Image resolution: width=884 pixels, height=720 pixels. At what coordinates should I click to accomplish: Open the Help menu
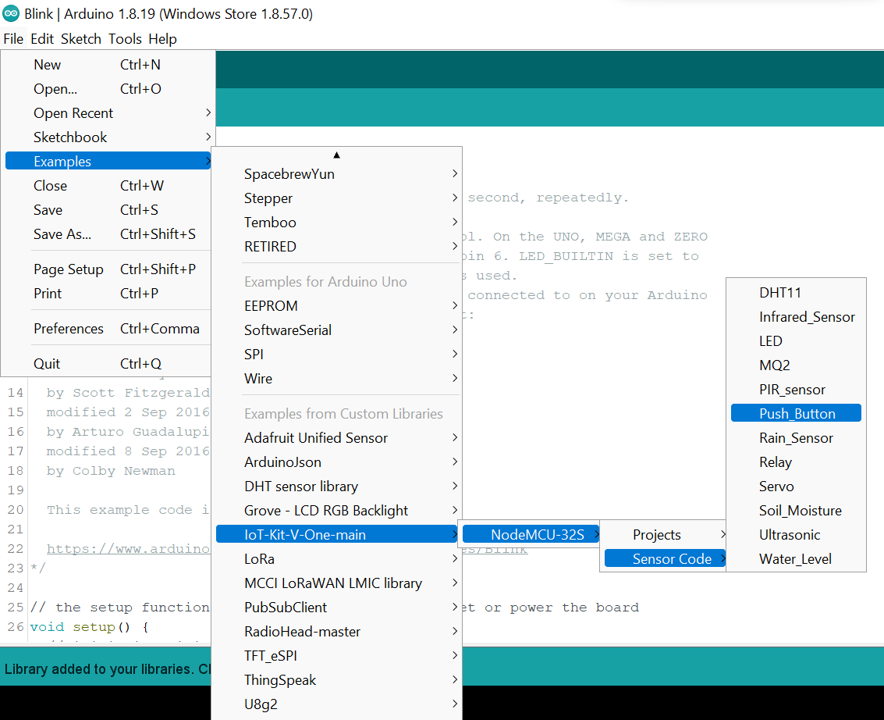(162, 39)
